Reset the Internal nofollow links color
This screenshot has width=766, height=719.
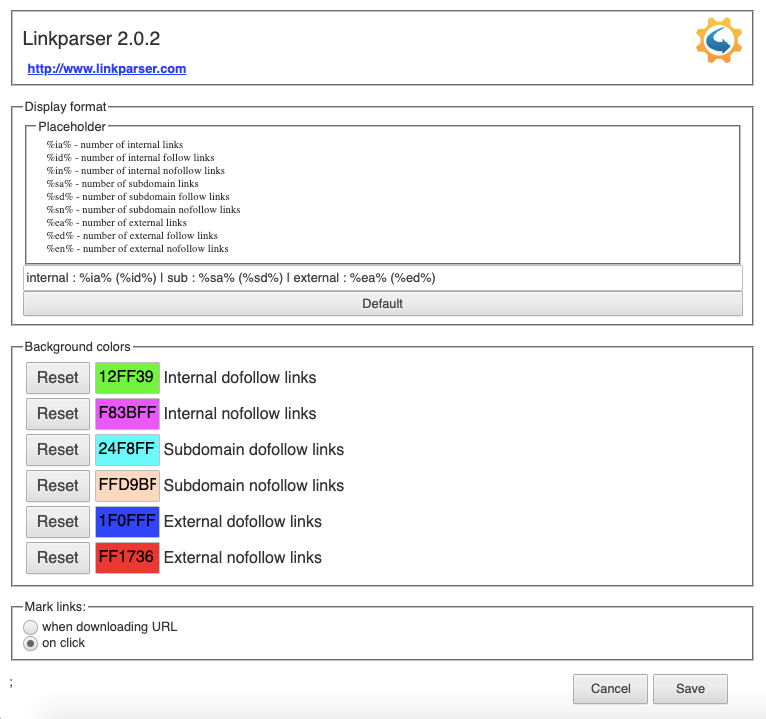58,414
